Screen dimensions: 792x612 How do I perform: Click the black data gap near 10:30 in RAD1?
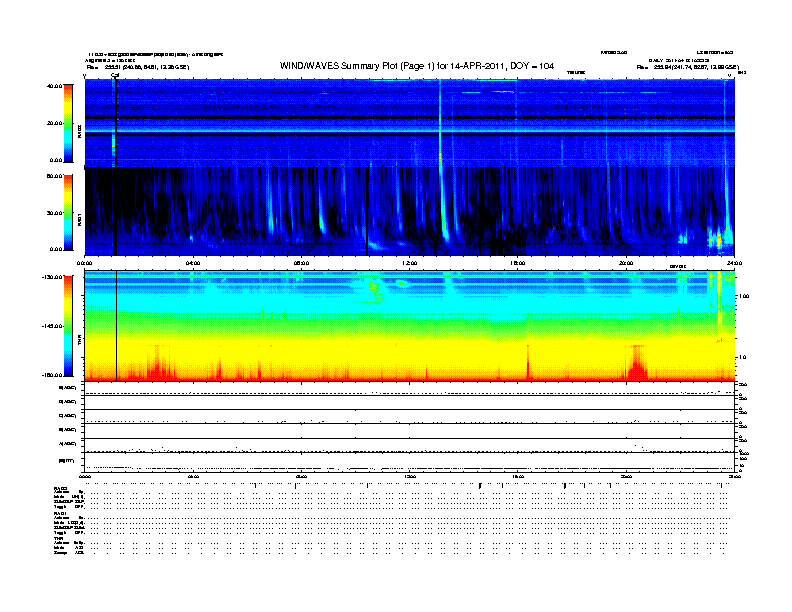[x=367, y=211]
